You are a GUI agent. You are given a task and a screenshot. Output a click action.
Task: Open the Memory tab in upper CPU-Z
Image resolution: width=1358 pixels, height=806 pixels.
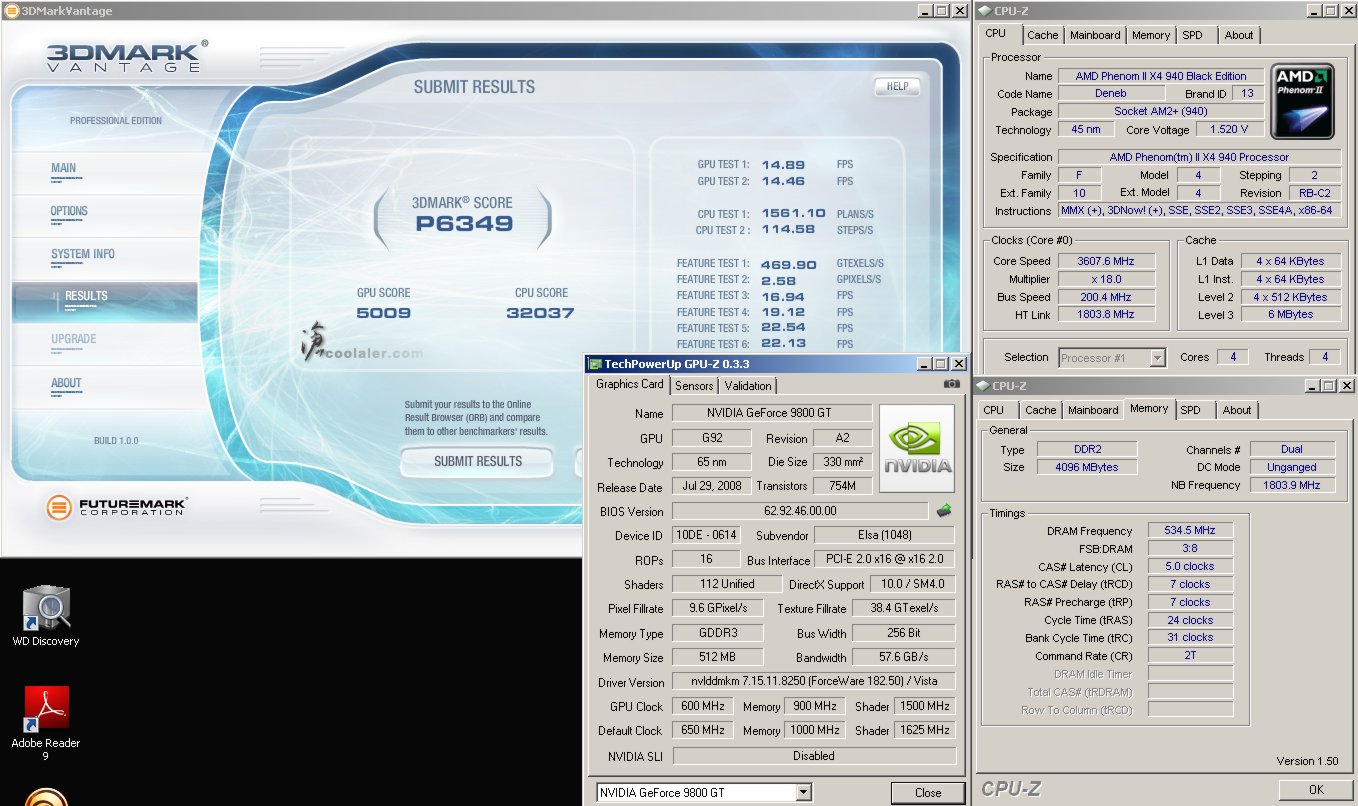tap(1151, 35)
